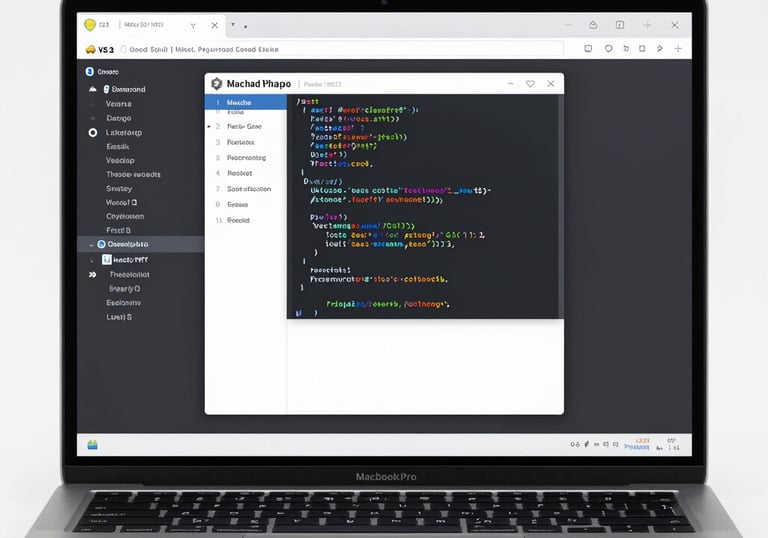This screenshot has height=538, width=768.
Task: Click the plus icon ending the address toolbar
Action: (x=678, y=49)
